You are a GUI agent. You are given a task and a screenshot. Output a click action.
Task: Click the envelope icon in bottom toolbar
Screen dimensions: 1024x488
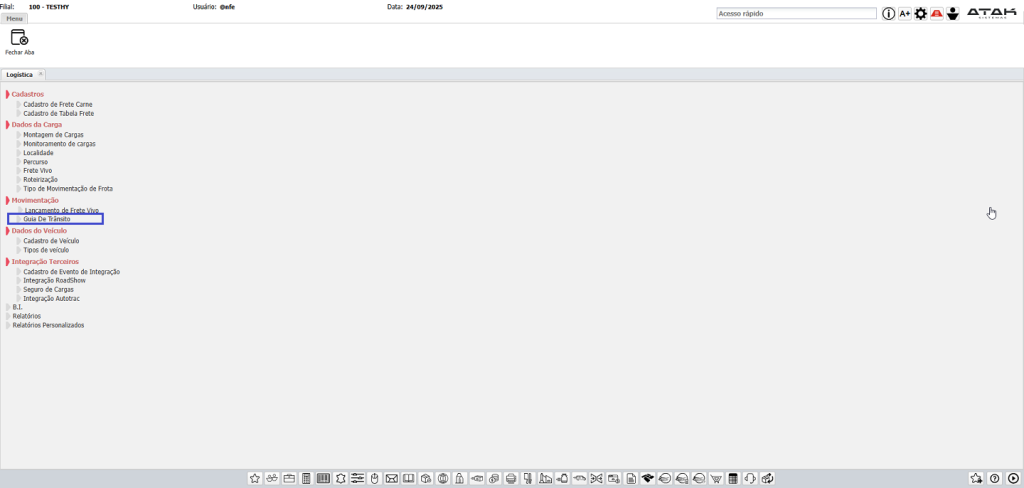392,479
